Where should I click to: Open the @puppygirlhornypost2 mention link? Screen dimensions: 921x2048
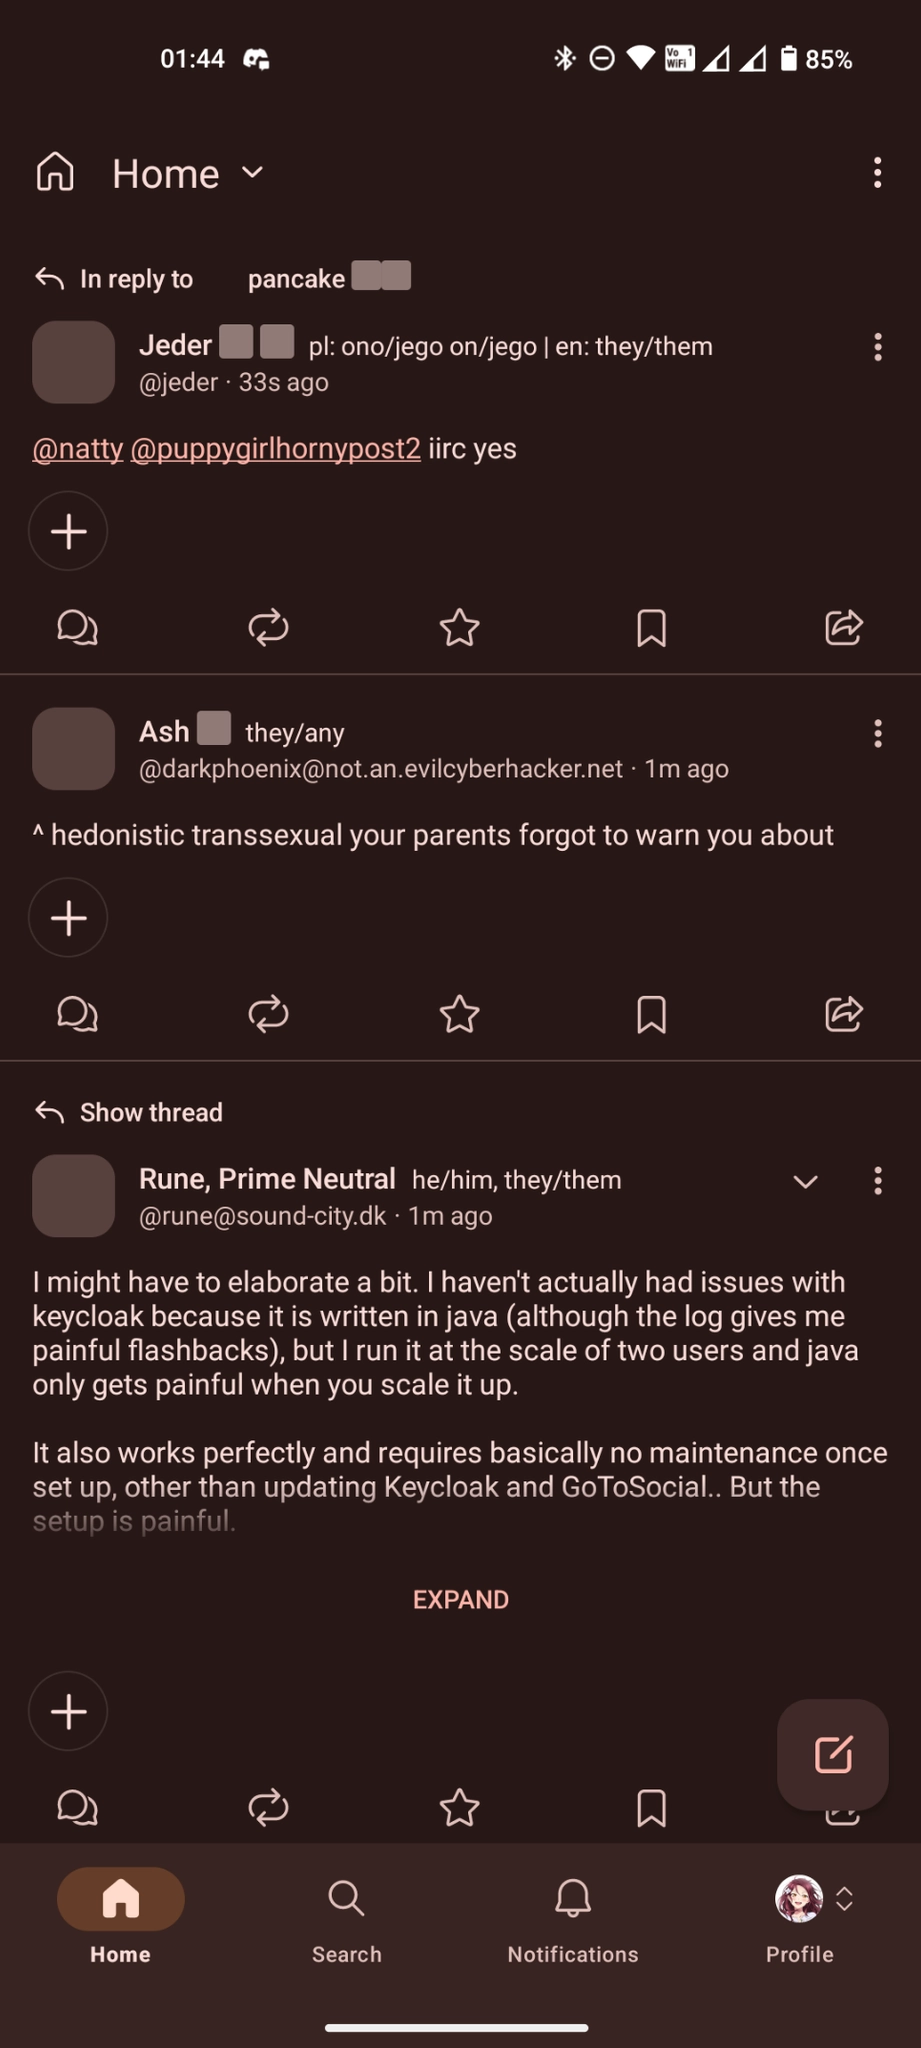[275, 448]
